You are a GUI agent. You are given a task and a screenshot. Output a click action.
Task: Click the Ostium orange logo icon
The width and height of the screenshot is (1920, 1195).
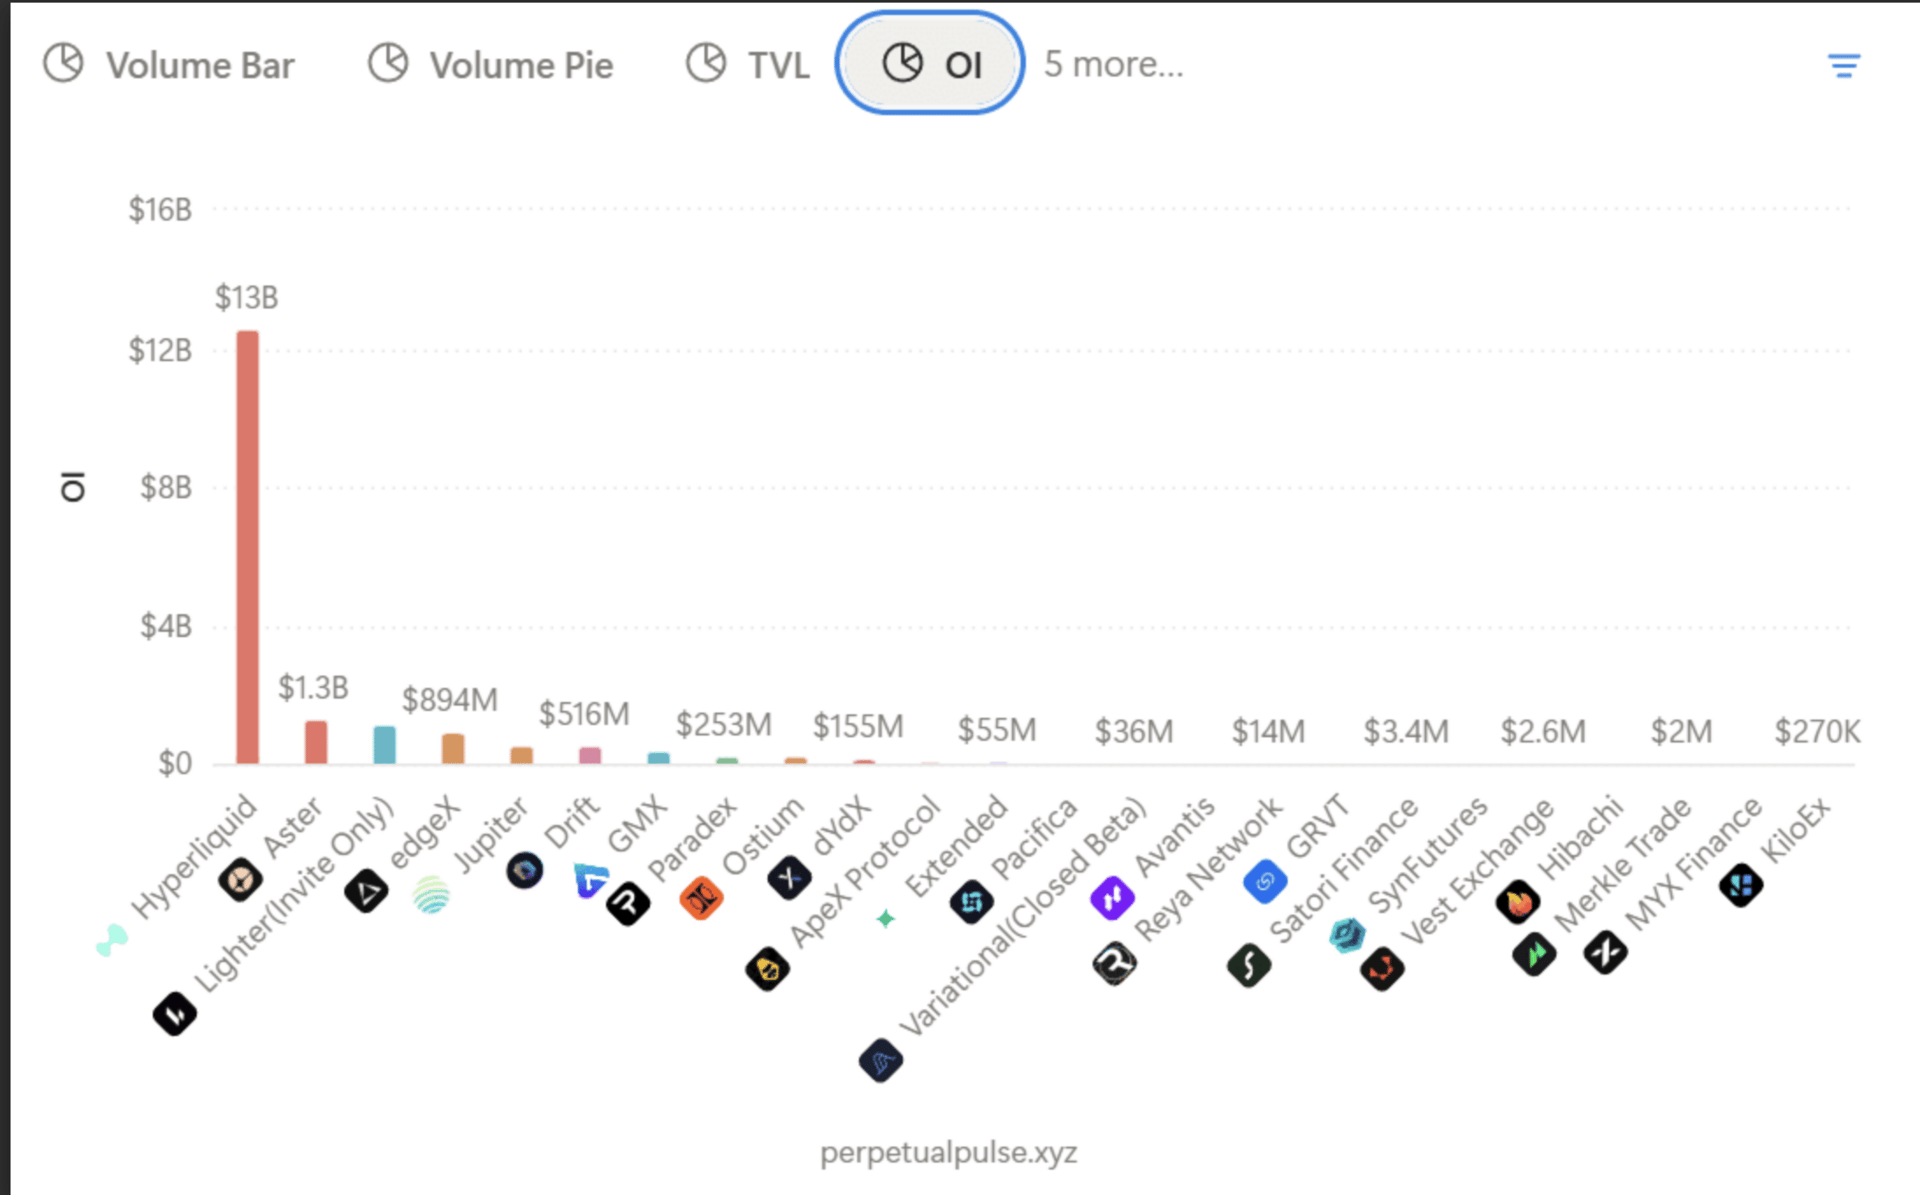click(700, 898)
